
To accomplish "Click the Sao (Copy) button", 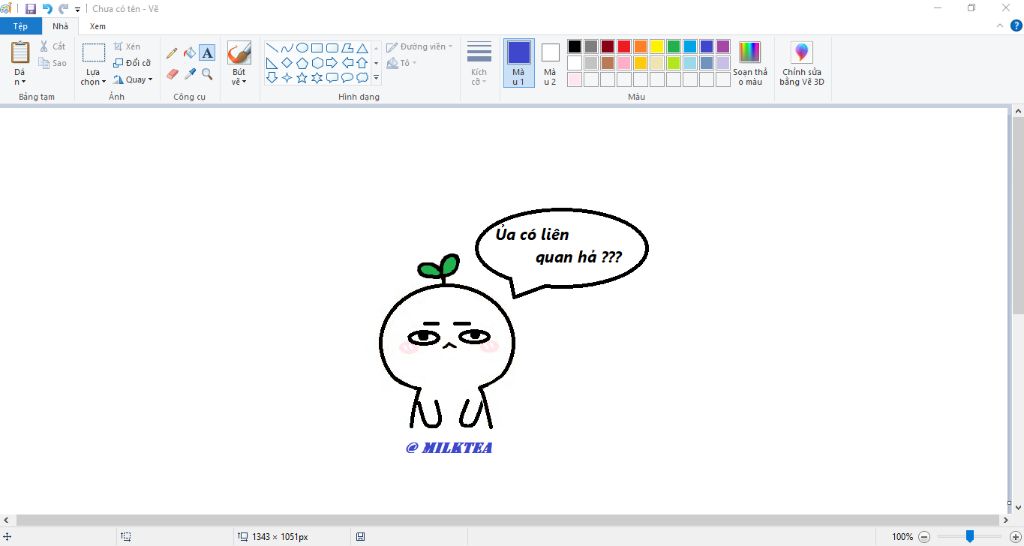I will [52, 63].
